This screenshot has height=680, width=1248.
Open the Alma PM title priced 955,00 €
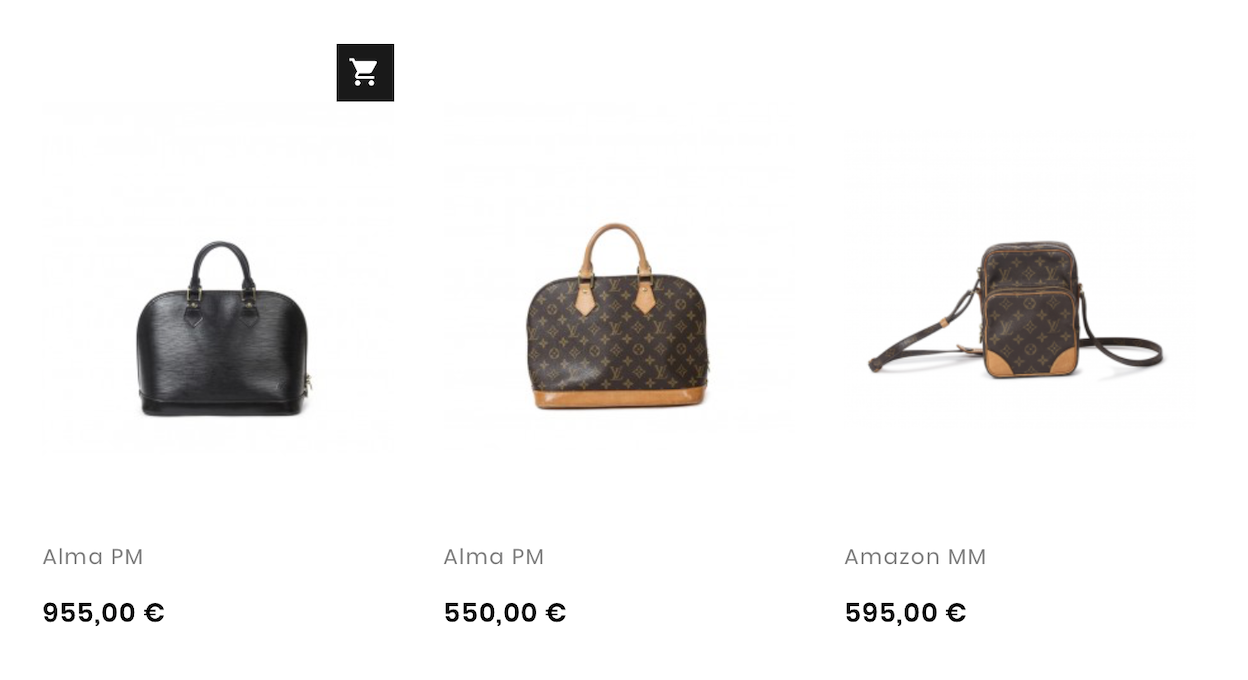coord(93,557)
